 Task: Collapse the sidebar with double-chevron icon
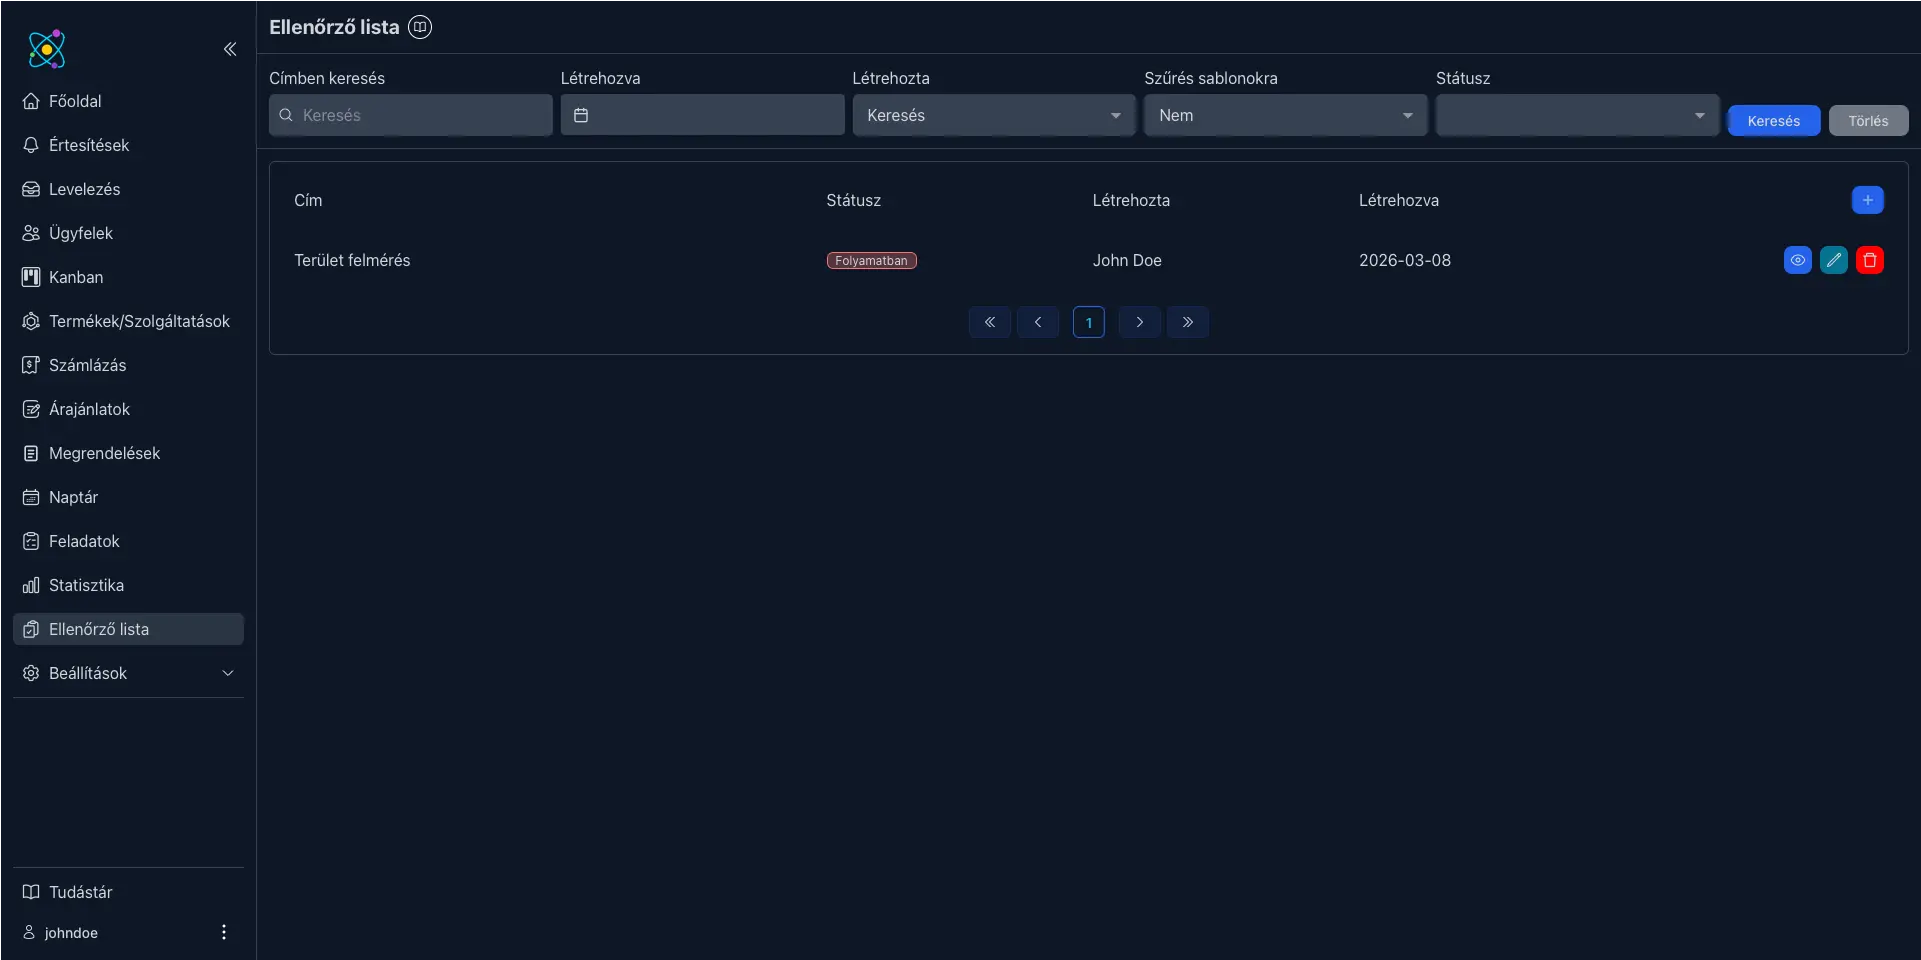click(229, 49)
